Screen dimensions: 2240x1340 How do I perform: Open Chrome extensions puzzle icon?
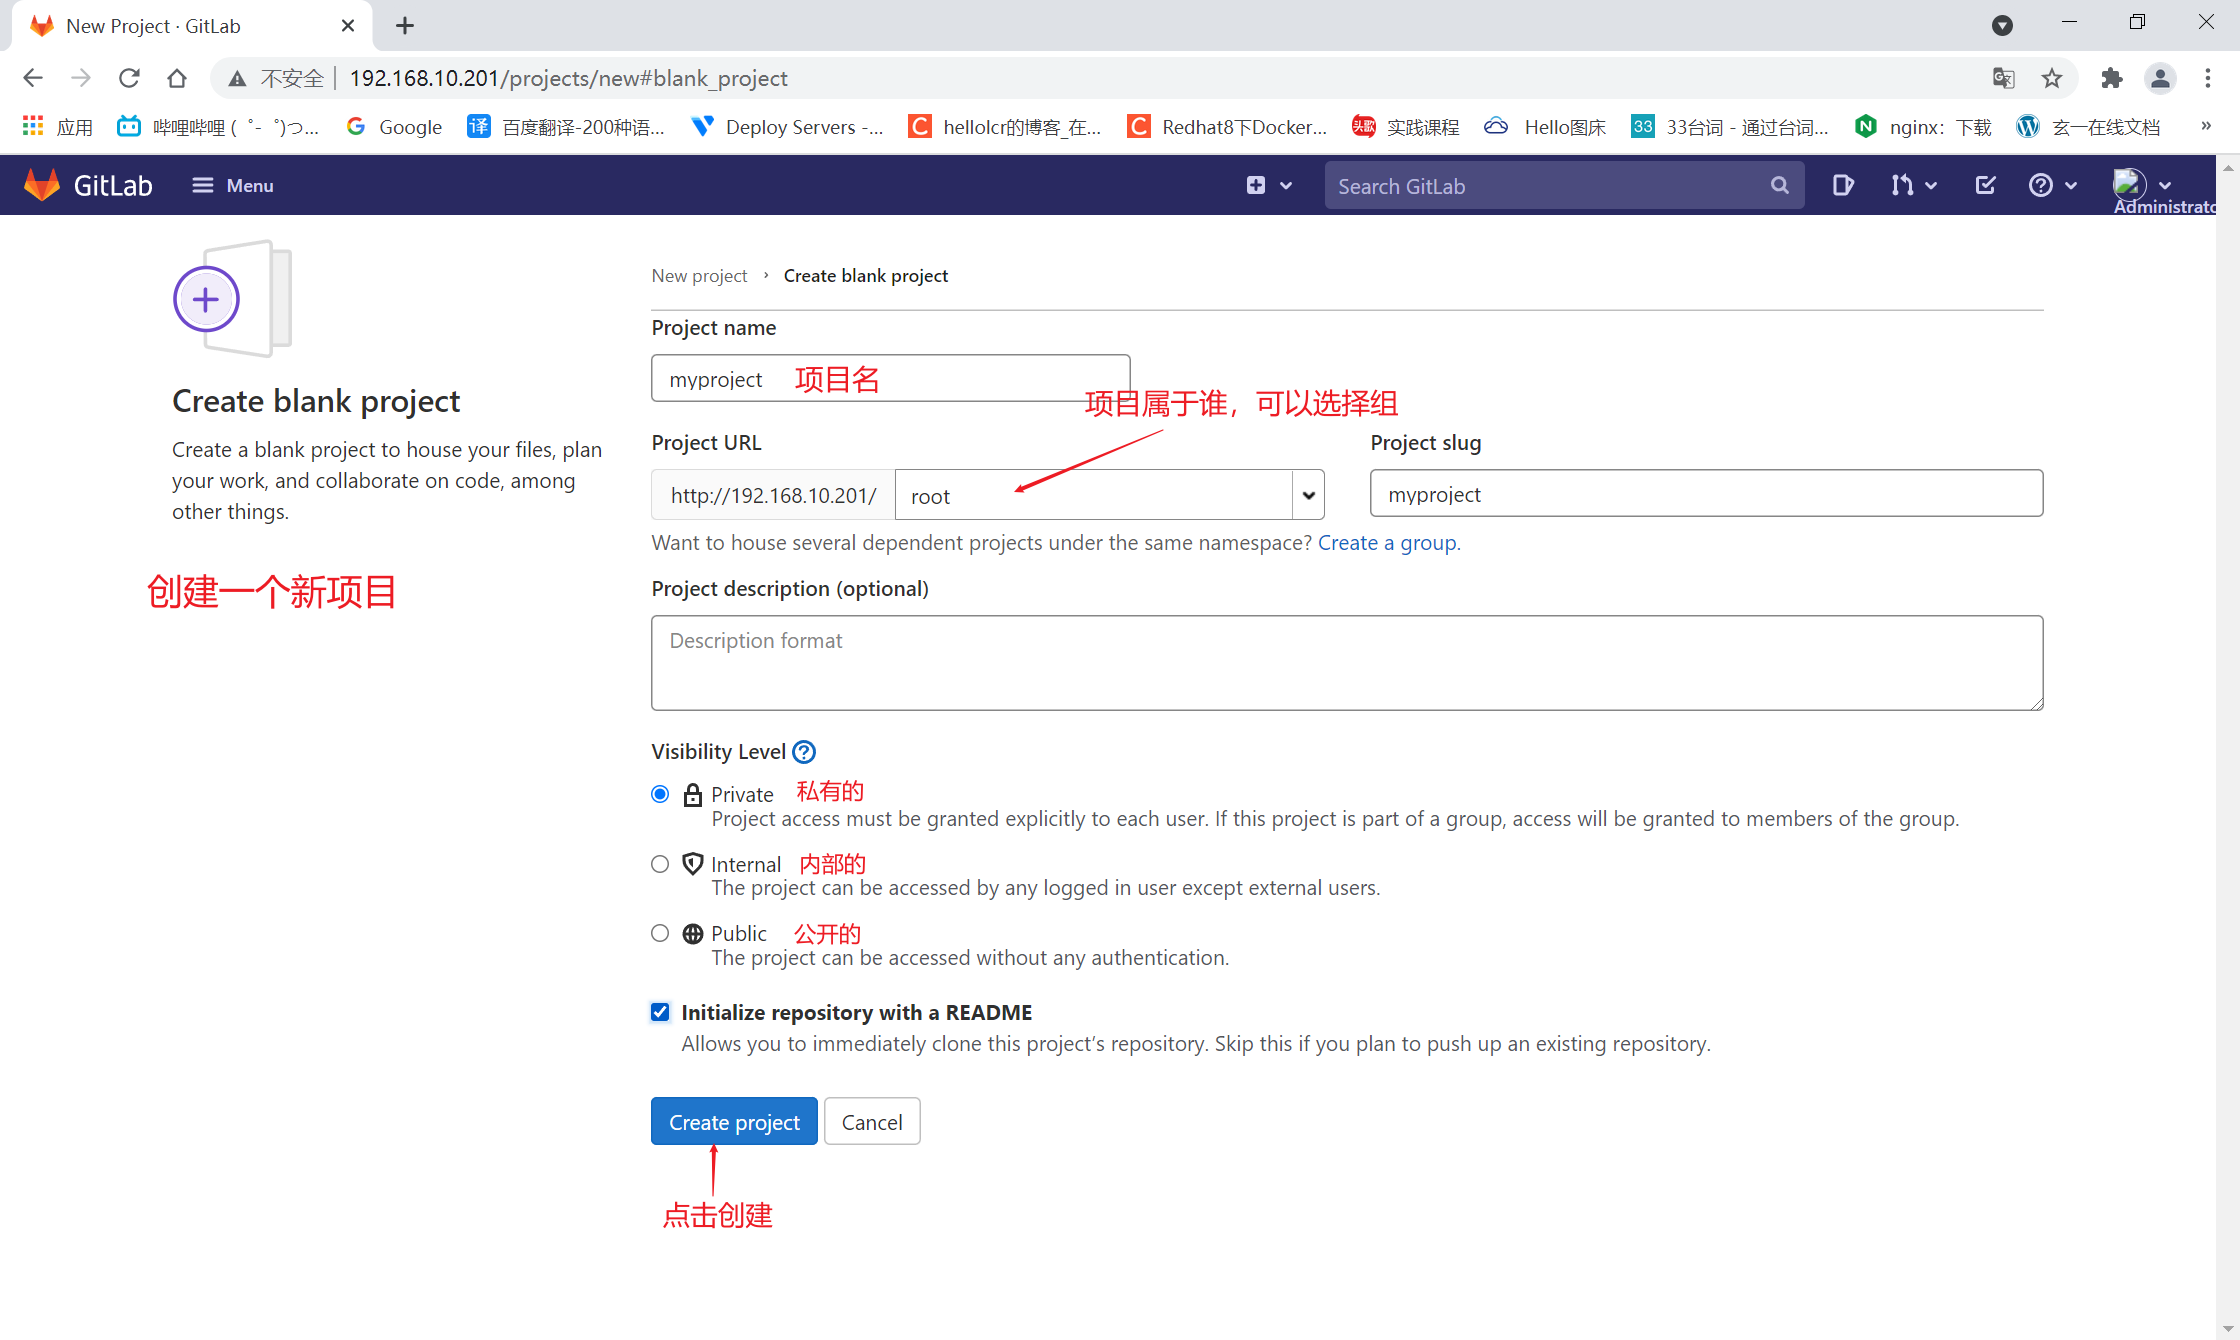tap(2111, 78)
